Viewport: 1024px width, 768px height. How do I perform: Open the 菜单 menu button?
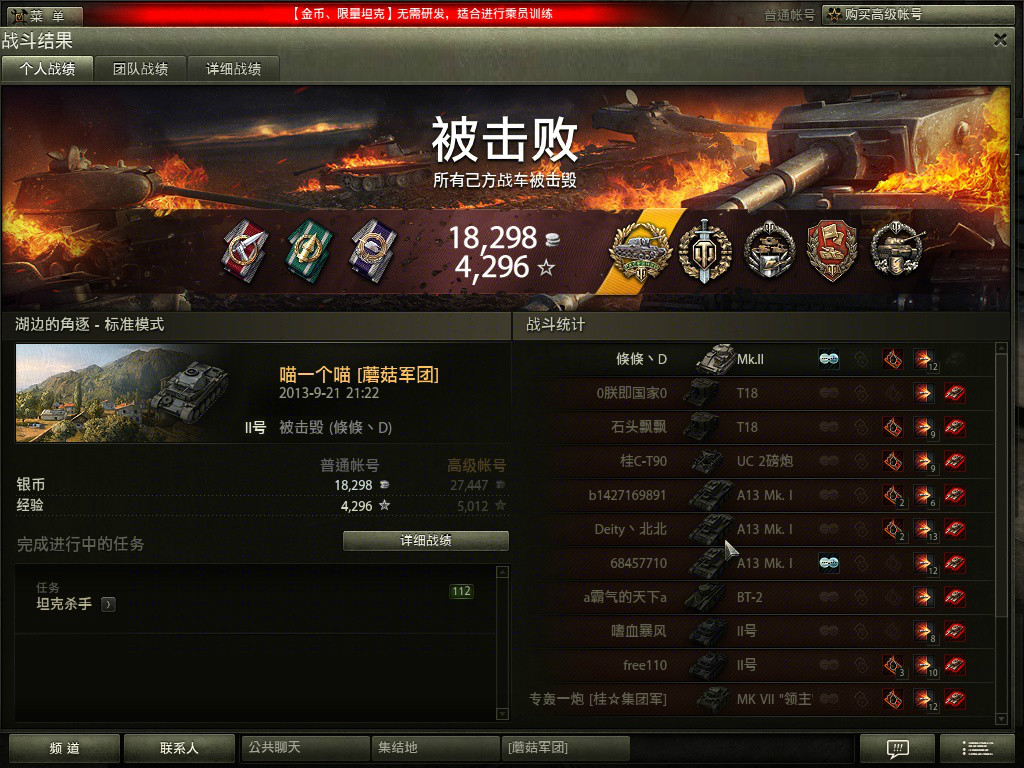click(42, 15)
